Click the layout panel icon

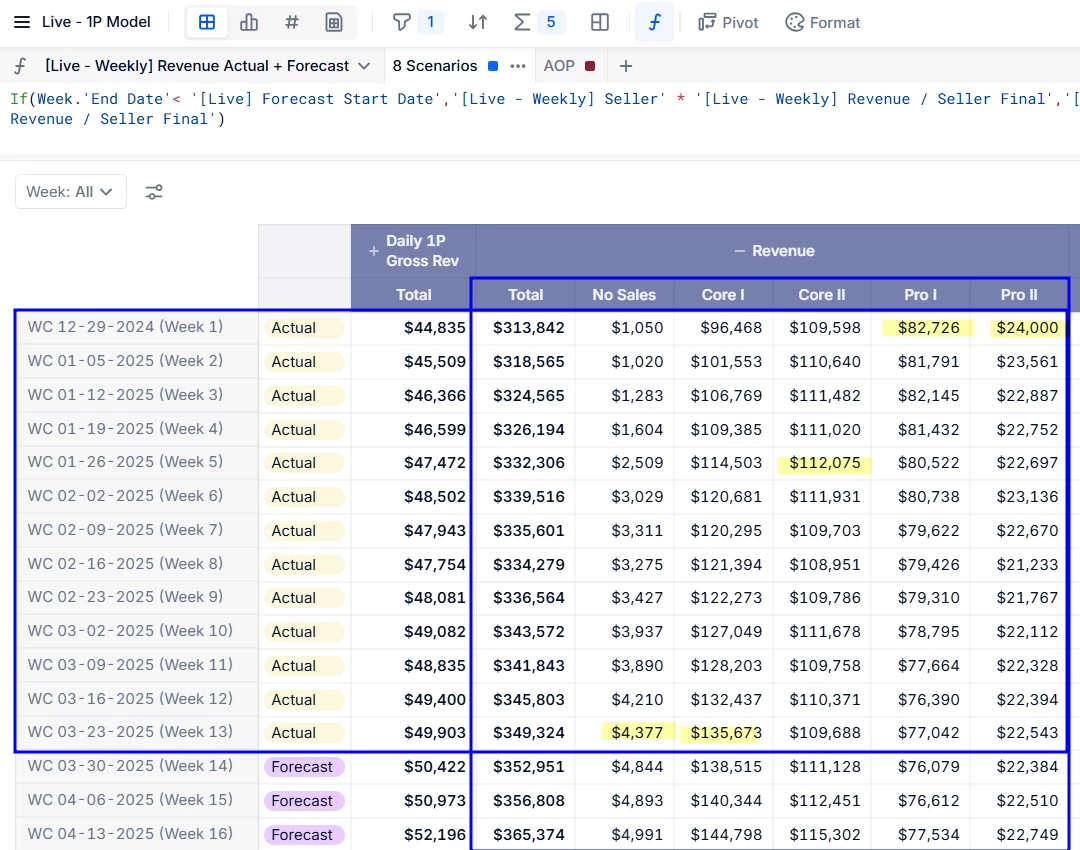click(x=600, y=22)
